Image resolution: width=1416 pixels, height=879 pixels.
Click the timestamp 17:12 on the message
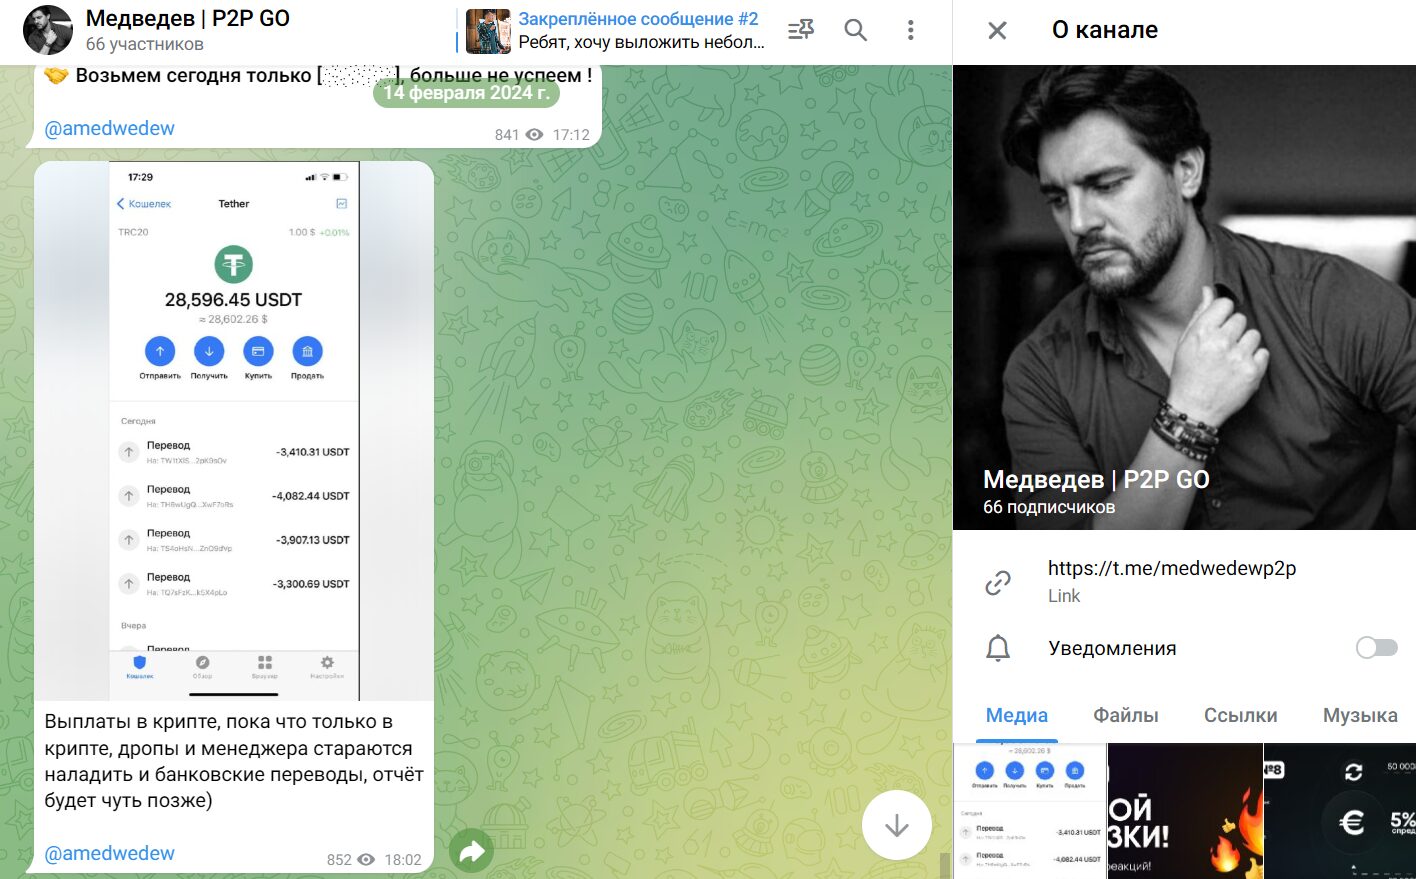(571, 135)
